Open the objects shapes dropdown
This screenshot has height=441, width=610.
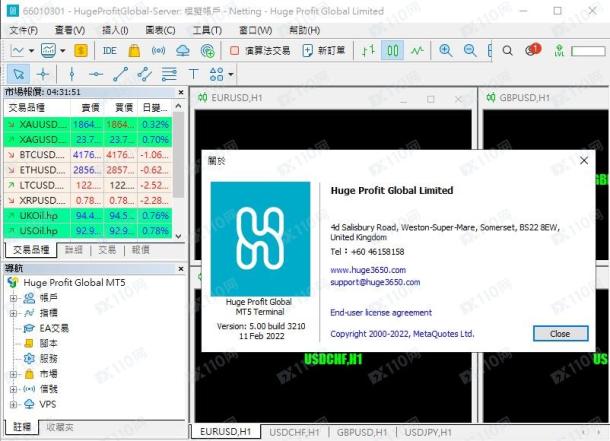point(231,74)
